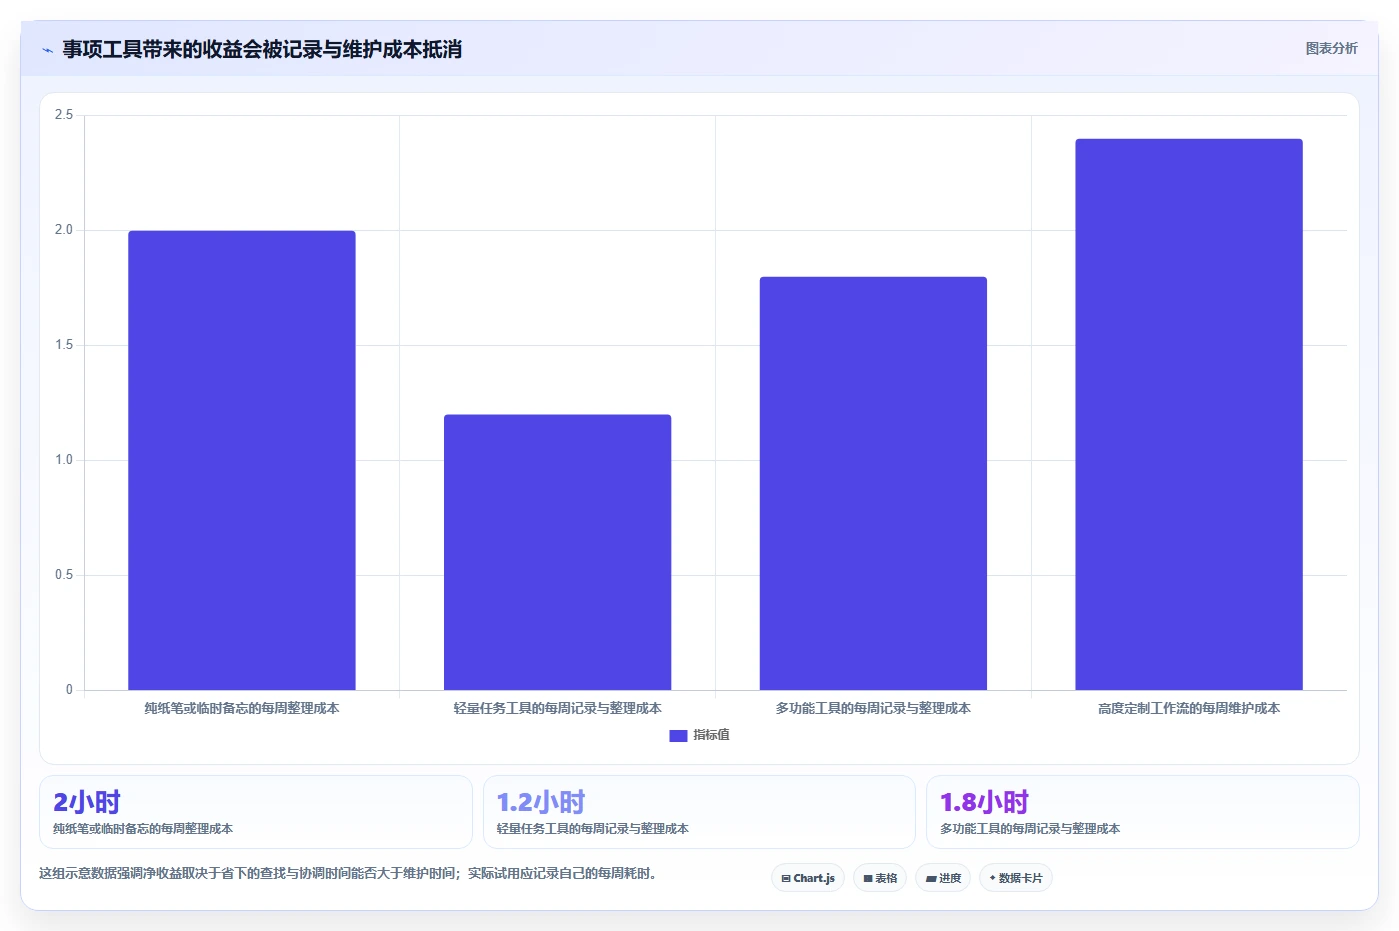Click the bar for 轻量任务工具
The image size is (1399, 931).
pos(558,552)
